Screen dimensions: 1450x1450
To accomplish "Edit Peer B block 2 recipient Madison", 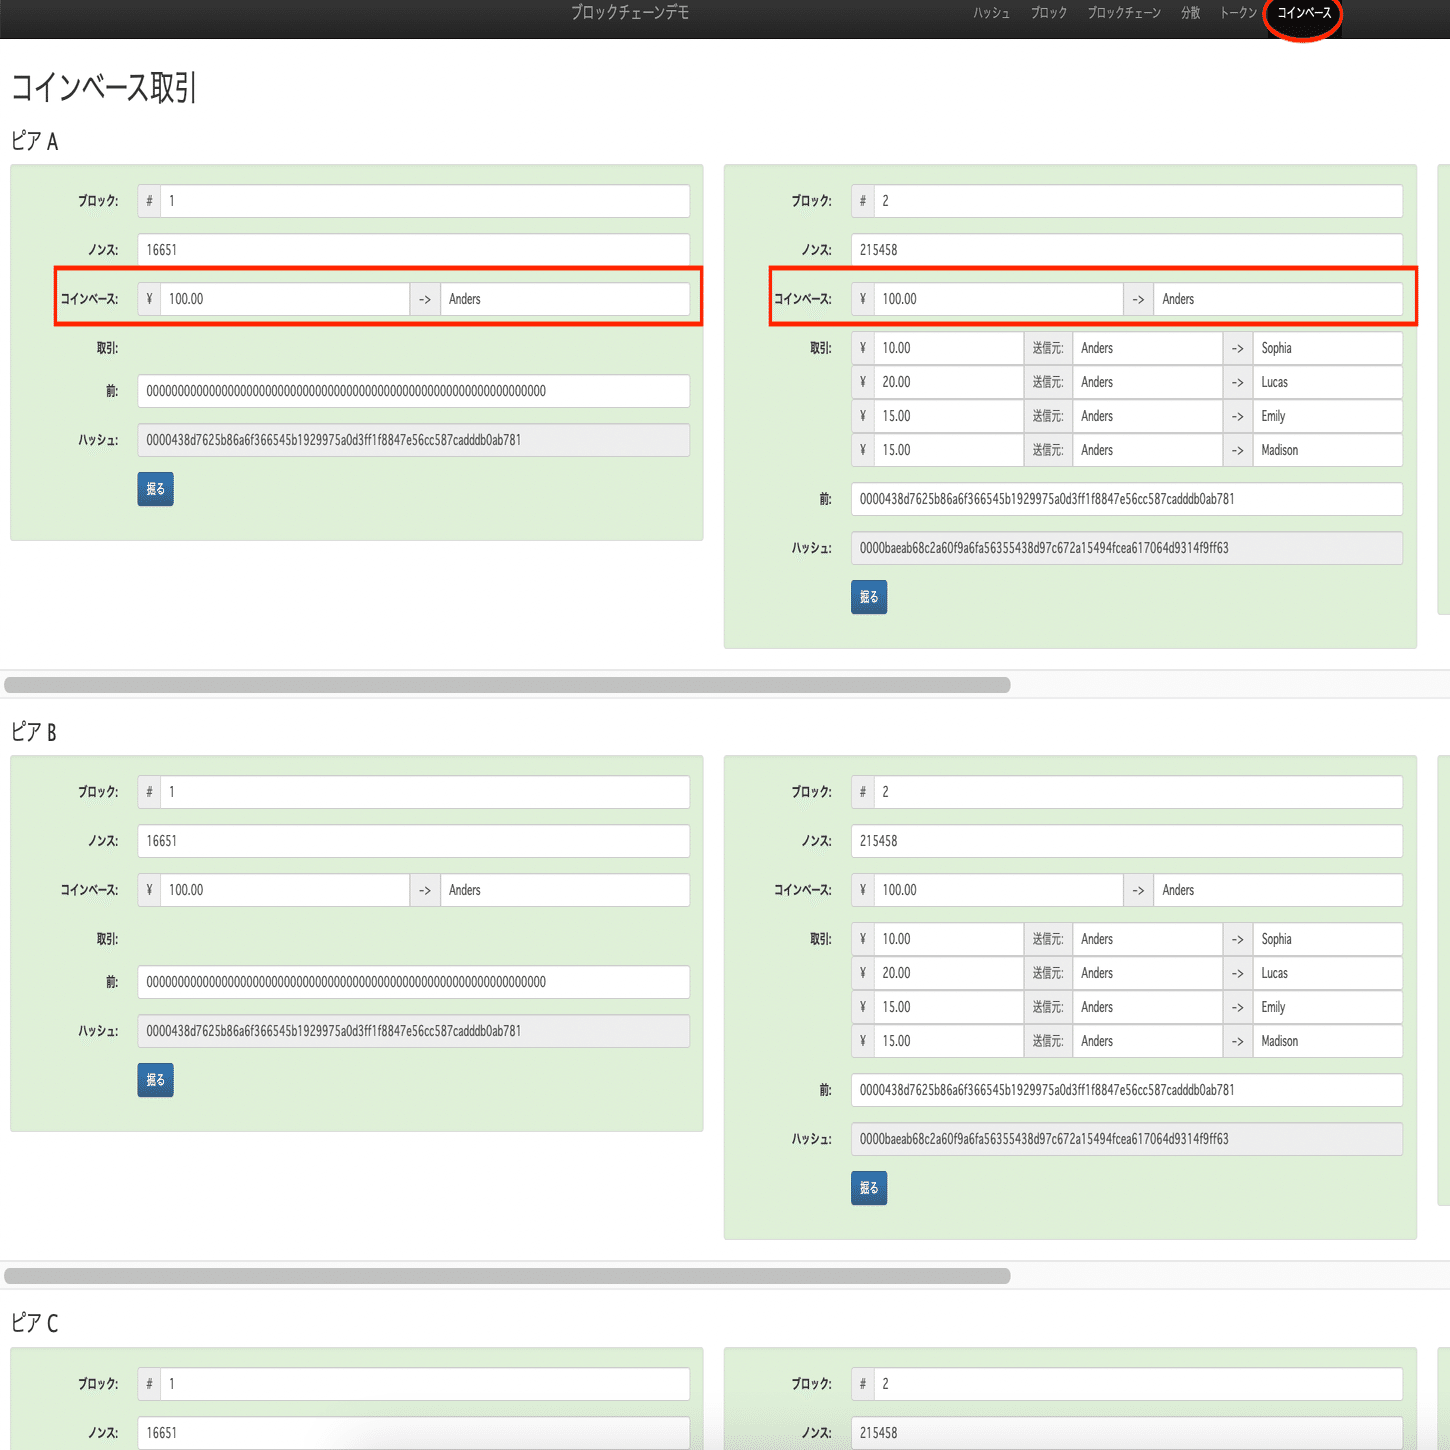I will (x=1328, y=1041).
